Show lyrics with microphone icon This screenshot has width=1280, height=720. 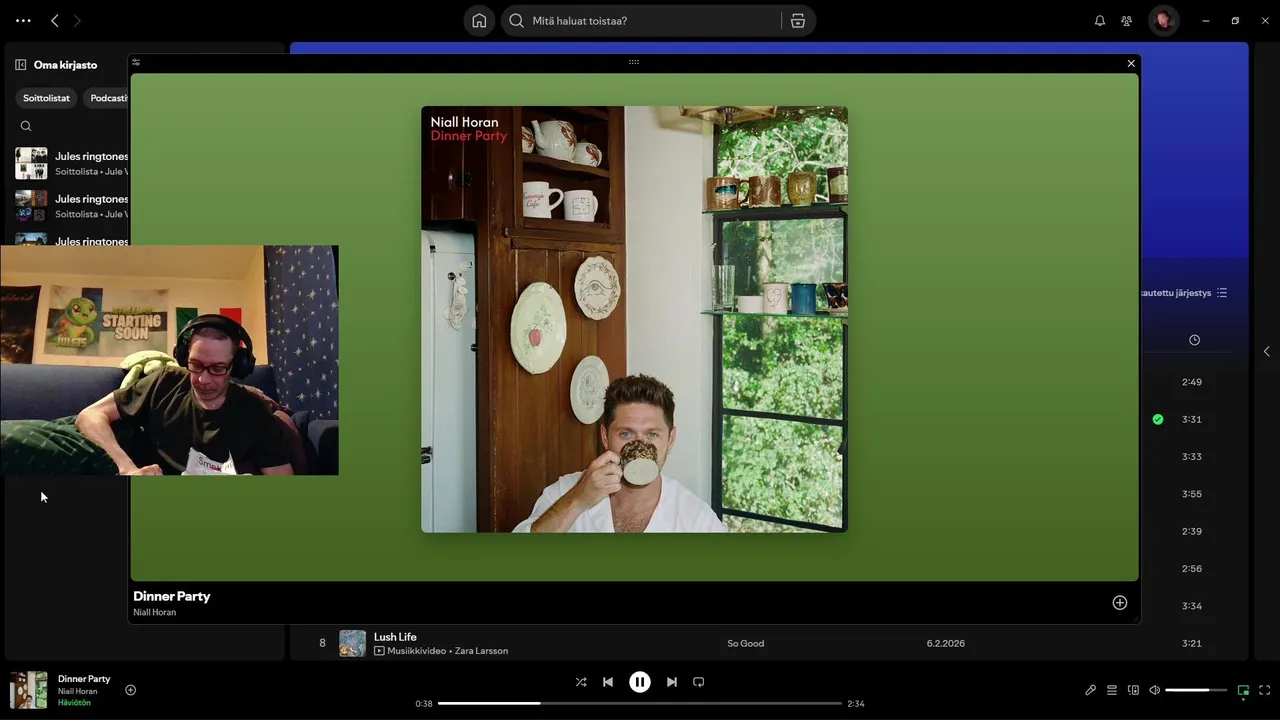pos(1091,690)
